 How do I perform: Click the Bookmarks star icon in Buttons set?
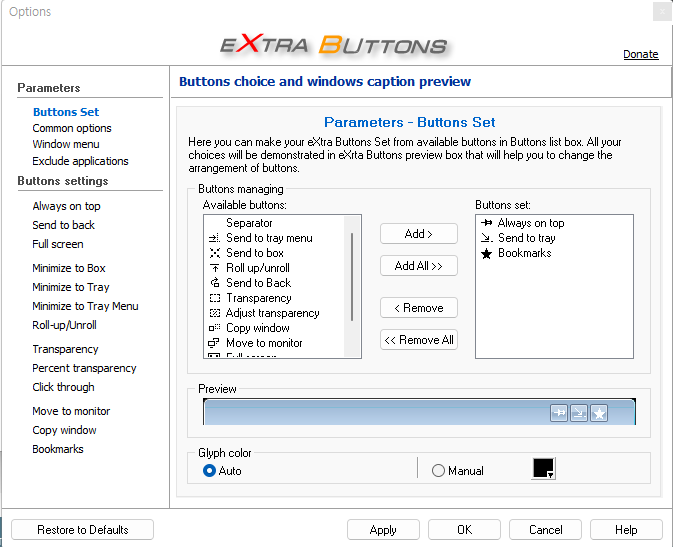pos(486,253)
